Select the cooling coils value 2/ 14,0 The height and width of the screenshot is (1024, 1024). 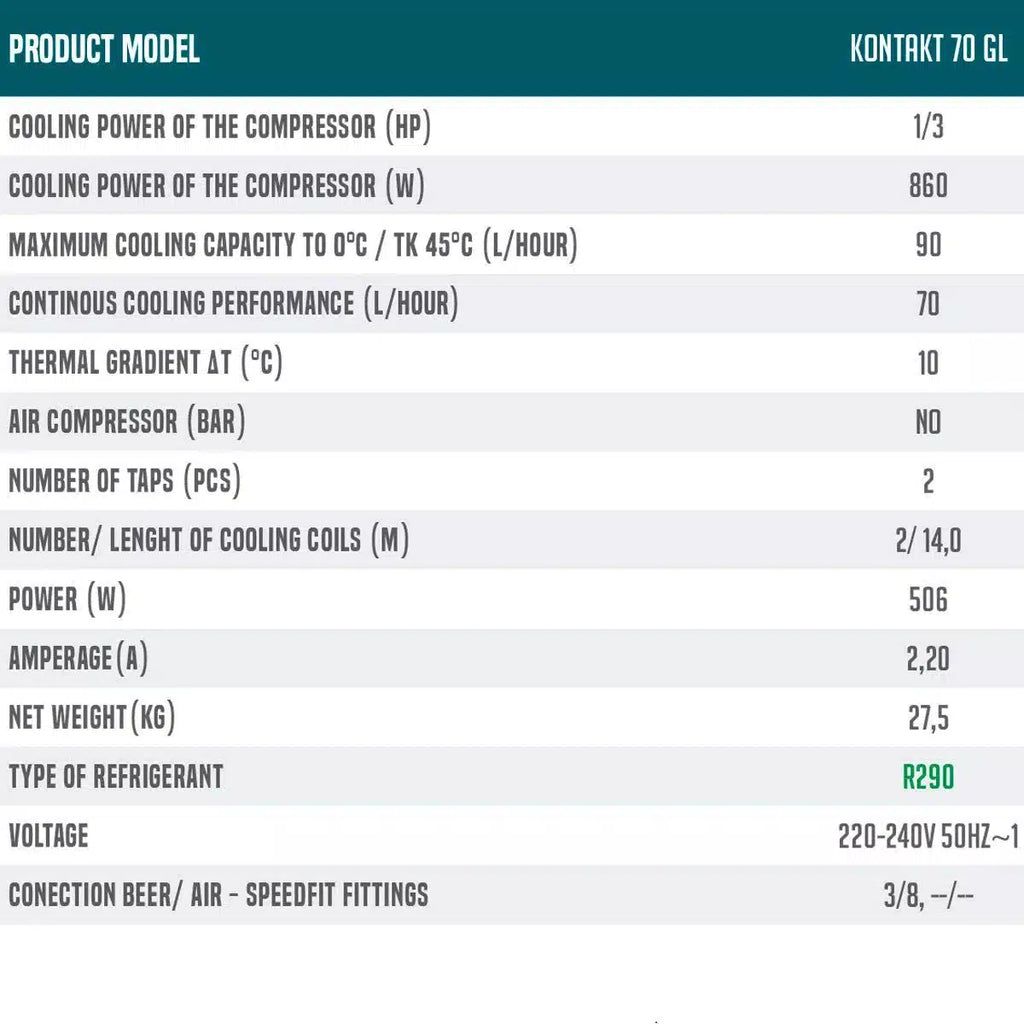click(x=928, y=541)
